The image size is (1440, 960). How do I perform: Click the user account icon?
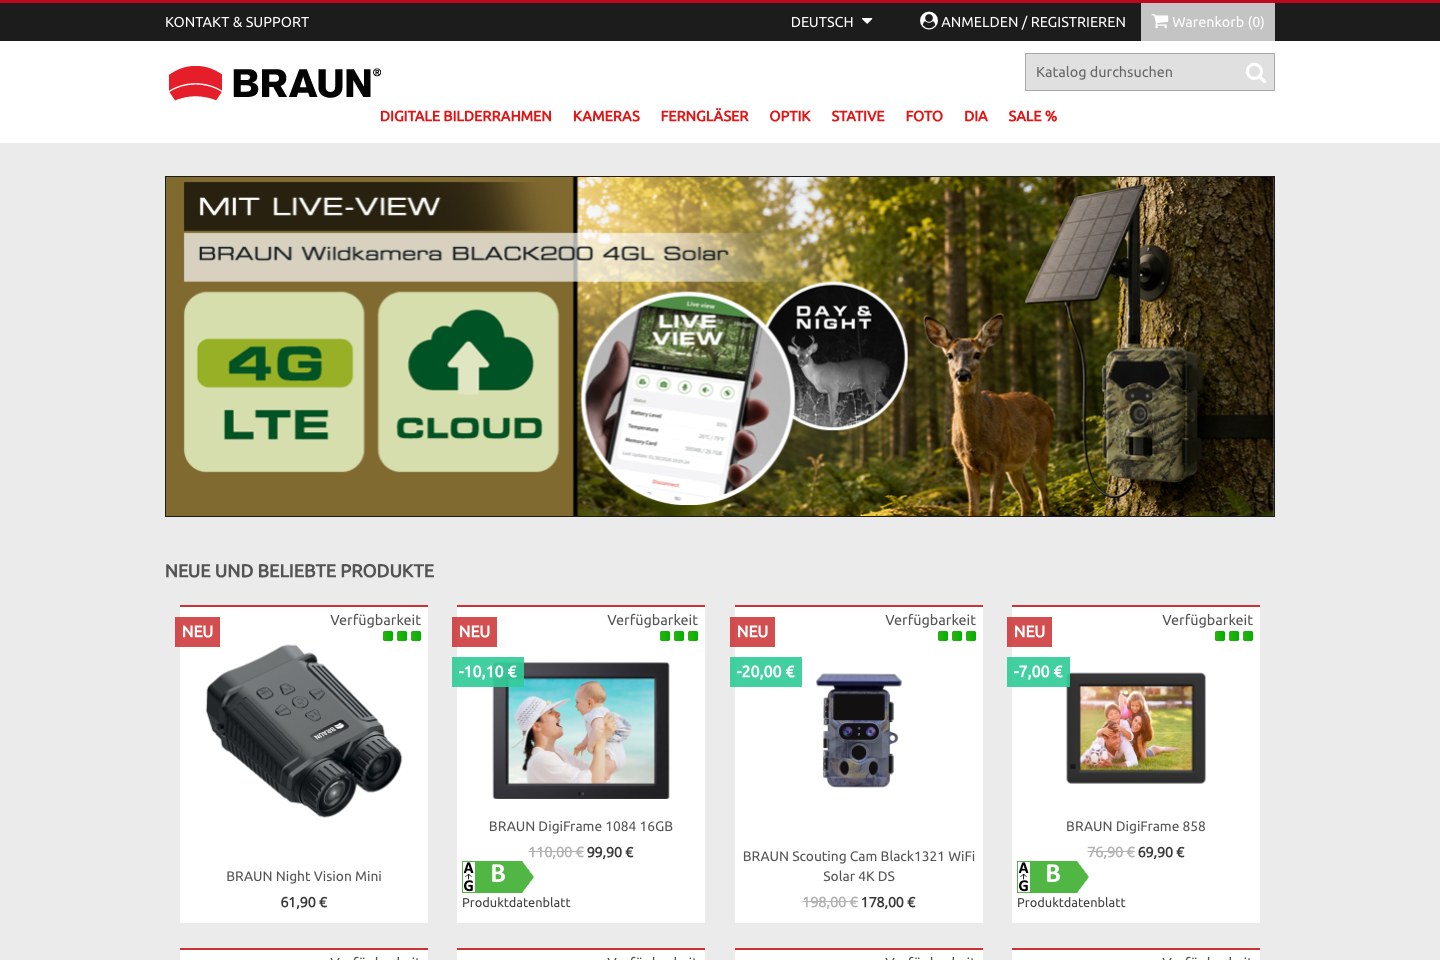pyautogui.click(x=929, y=21)
